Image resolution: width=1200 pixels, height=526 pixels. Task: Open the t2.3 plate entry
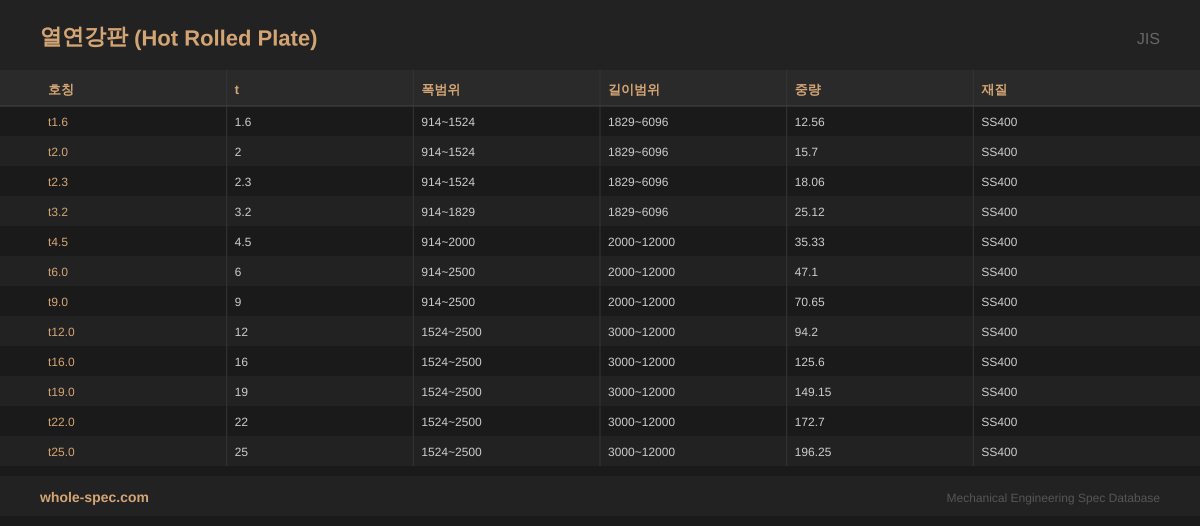tap(58, 182)
